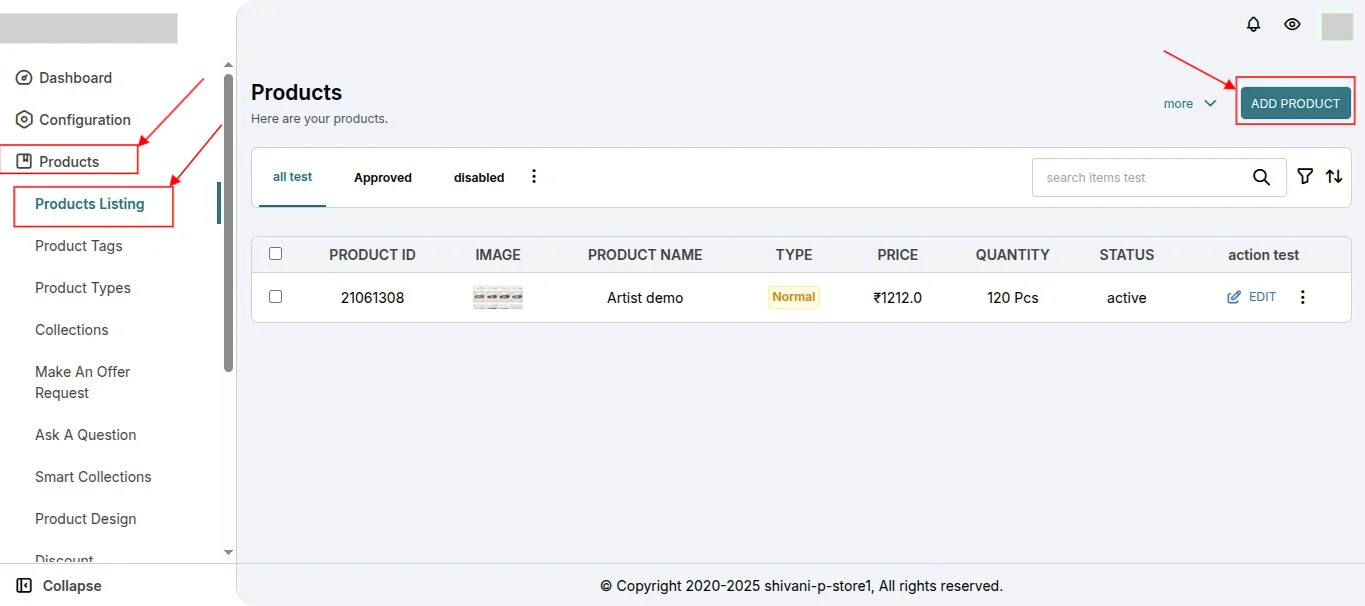Expand the more dropdown chevron
The width and height of the screenshot is (1365, 606).
1210,103
